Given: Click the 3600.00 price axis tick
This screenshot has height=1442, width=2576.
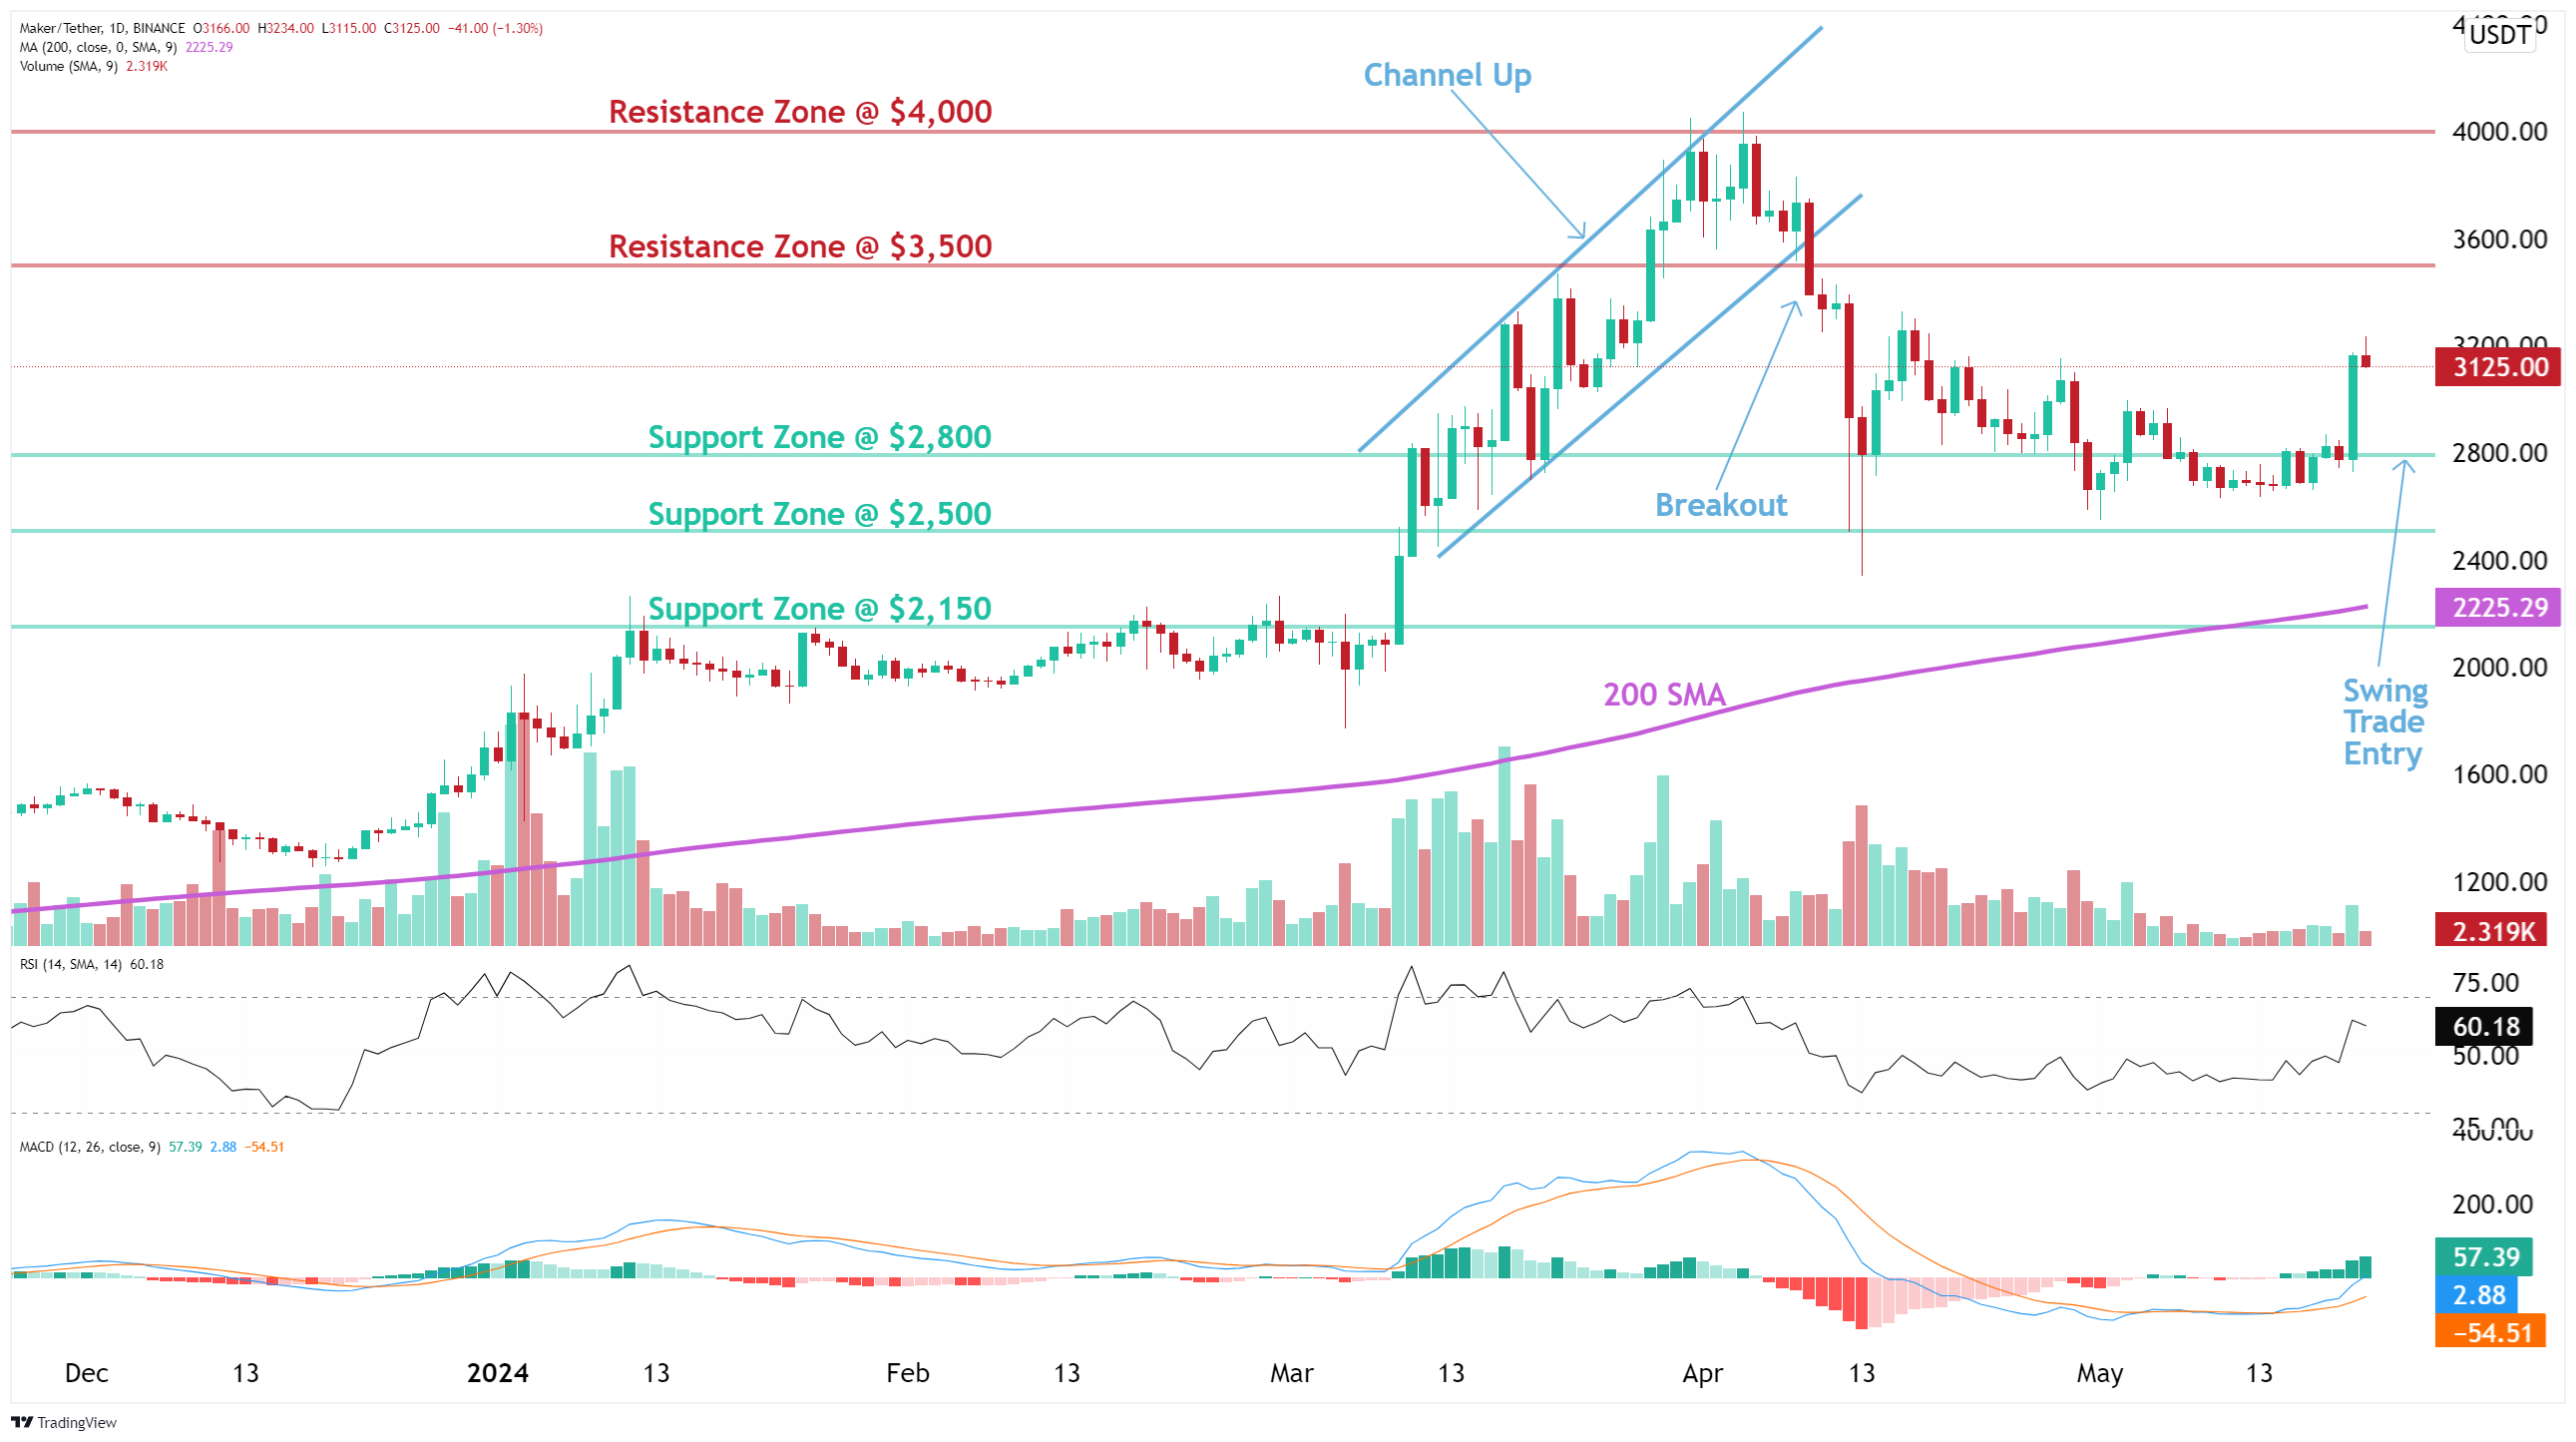Looking at the screenshot, I should (x=2499, y=239).
